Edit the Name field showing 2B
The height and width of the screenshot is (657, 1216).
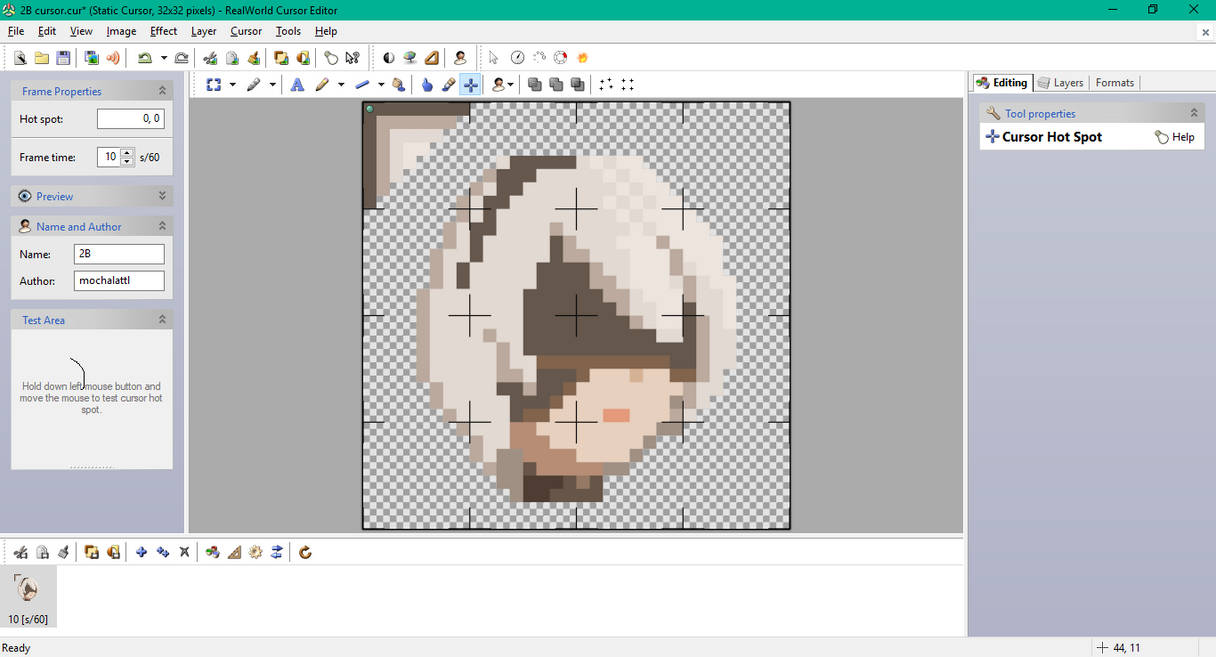coord(119,254)
